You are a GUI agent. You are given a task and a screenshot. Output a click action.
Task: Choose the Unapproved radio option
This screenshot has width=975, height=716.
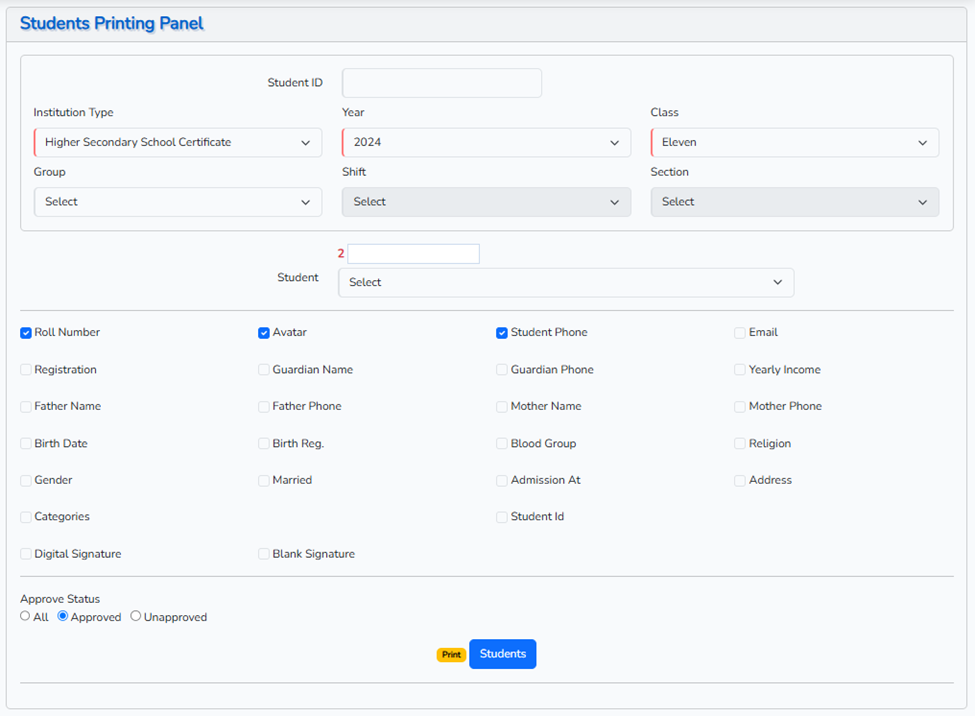point(136,617)
